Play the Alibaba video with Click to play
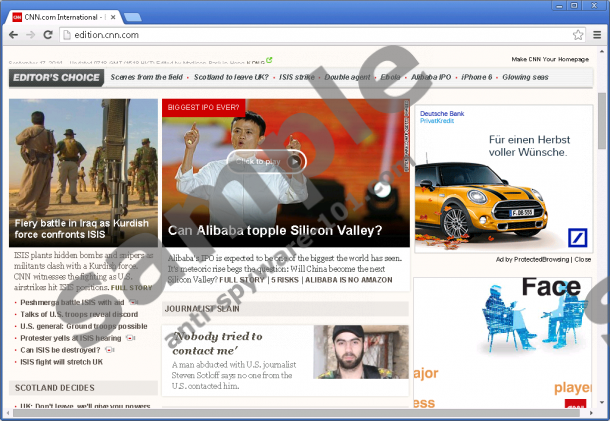The width and height of the screenshot is (610, 421). [265, 161]
